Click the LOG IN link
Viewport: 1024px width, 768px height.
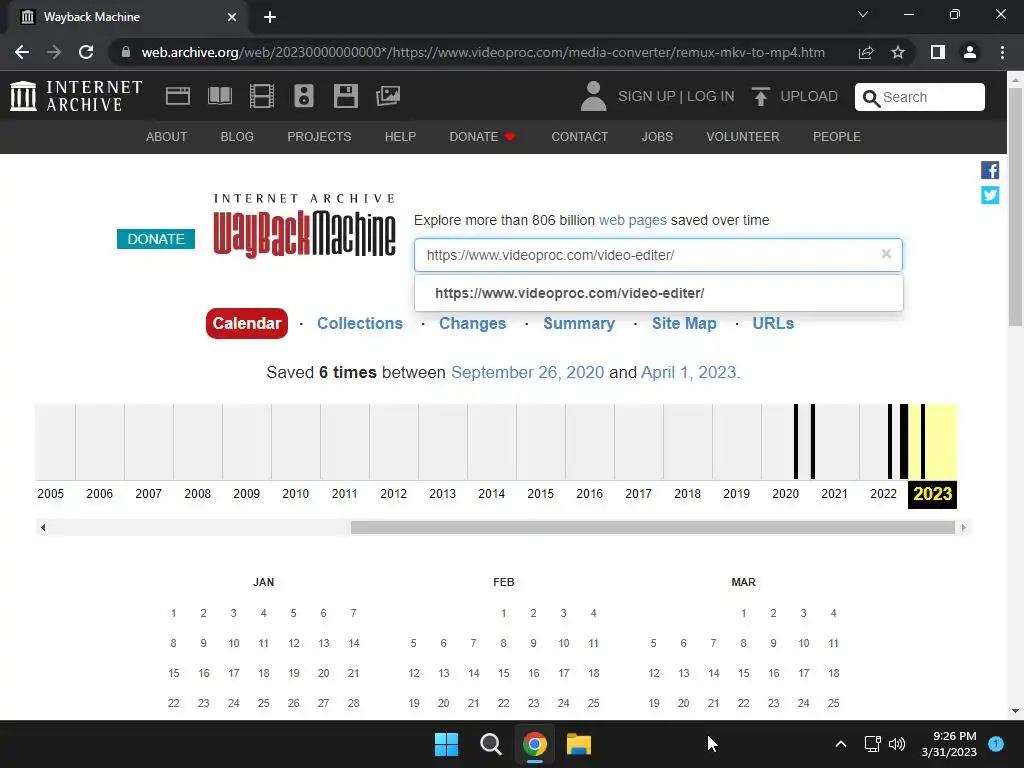[x=711, y=96]
